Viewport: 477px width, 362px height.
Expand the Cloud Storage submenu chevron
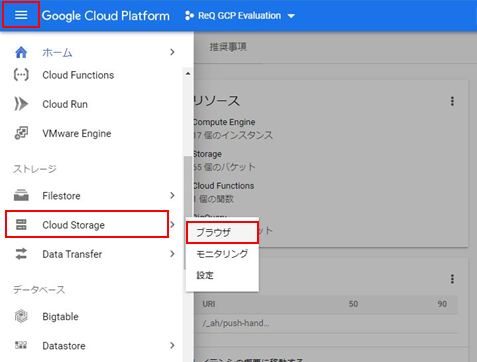172,225
